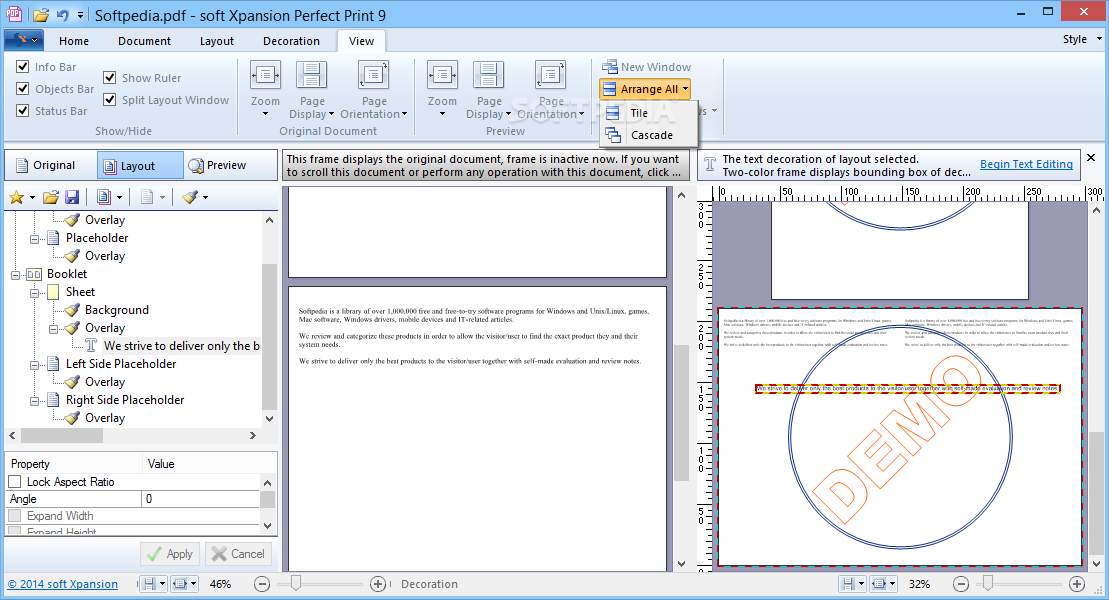Screen dimensions: 1109x600
Task: Open Preview group Page Display
Action: (x=488, y=89)
